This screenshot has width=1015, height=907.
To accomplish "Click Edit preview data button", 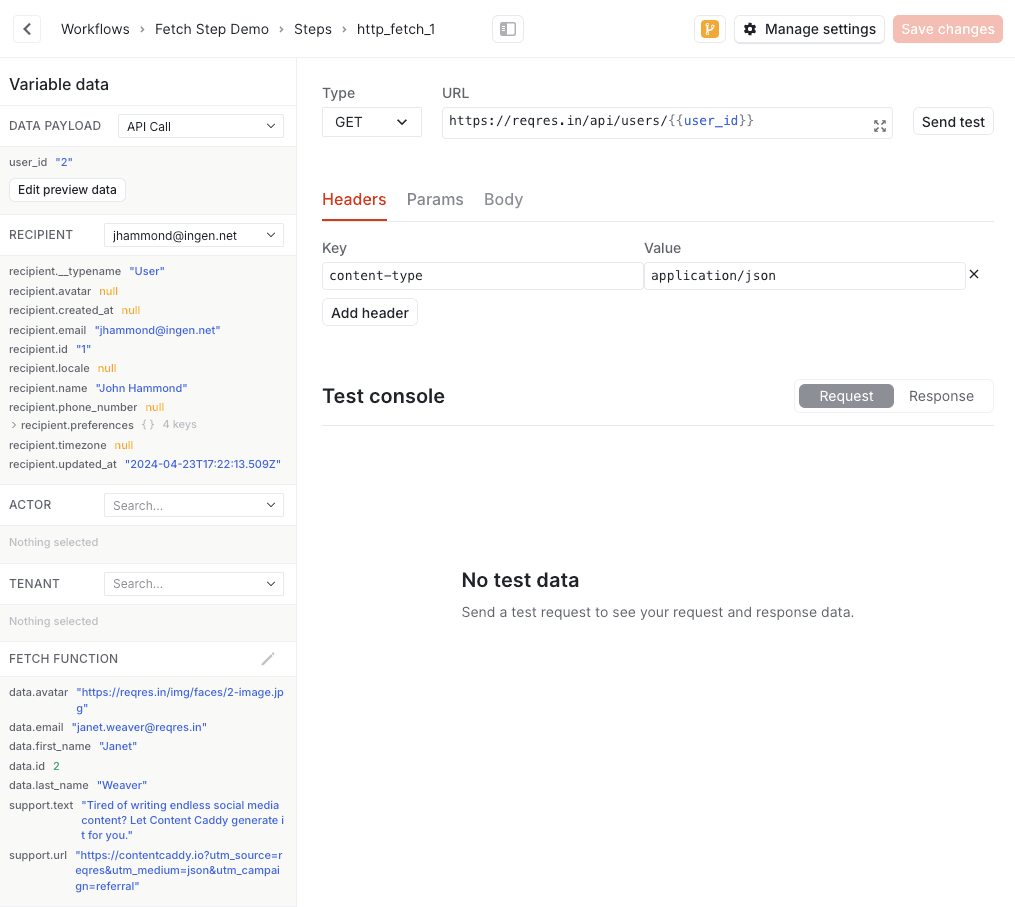I will (67, 189).
